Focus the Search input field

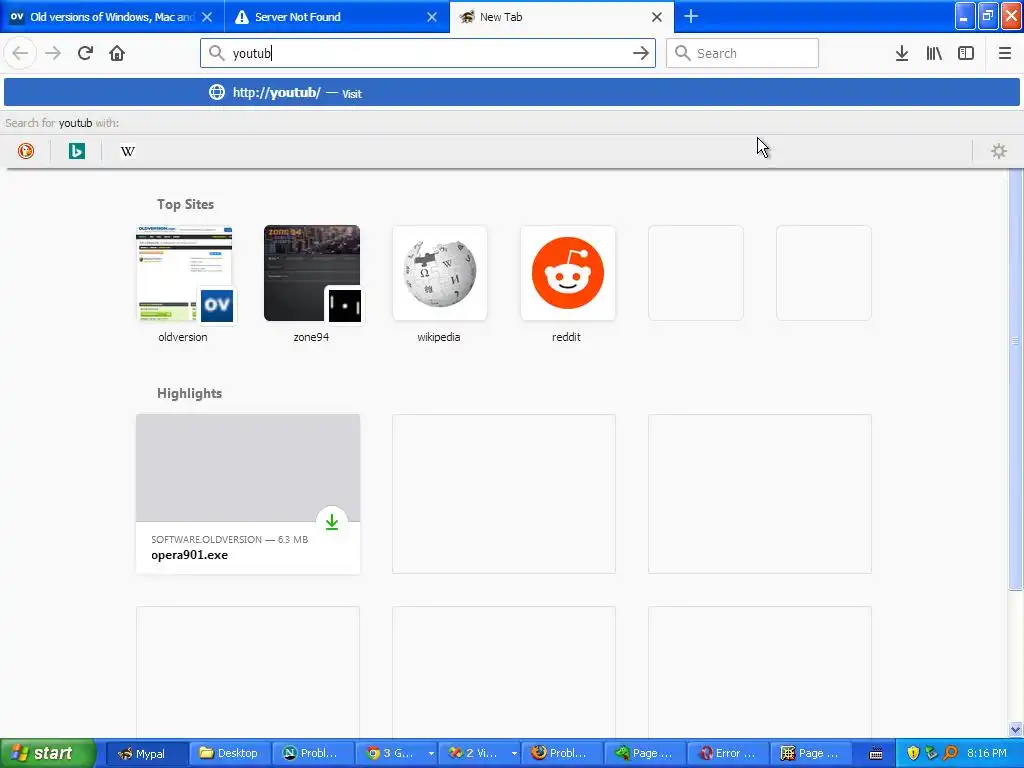pyautogui.click(x=742, y=53)
